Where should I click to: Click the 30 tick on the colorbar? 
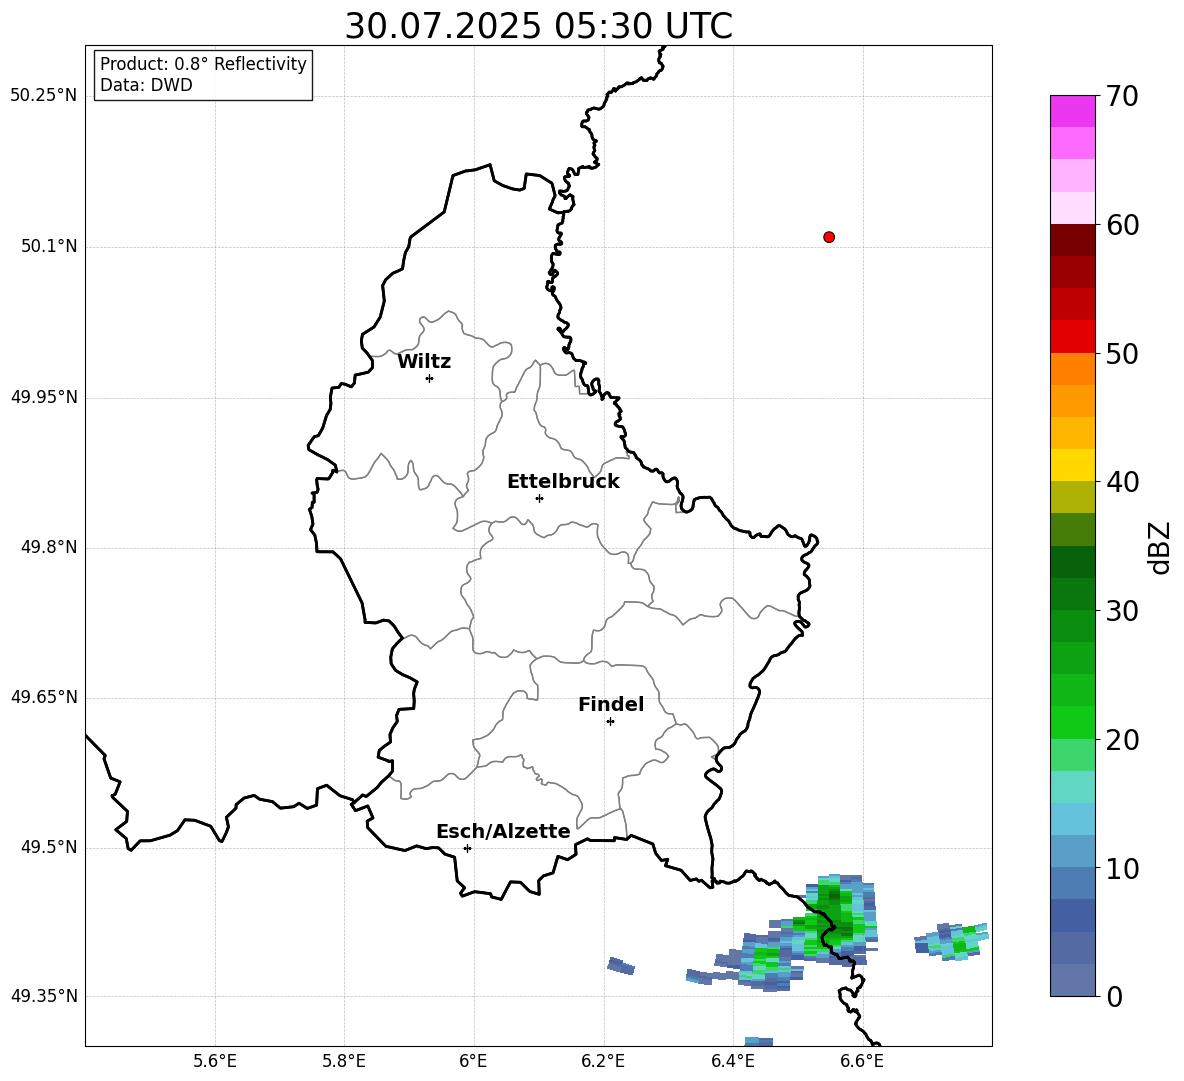pyautogui.click(x=1122, y=611)
